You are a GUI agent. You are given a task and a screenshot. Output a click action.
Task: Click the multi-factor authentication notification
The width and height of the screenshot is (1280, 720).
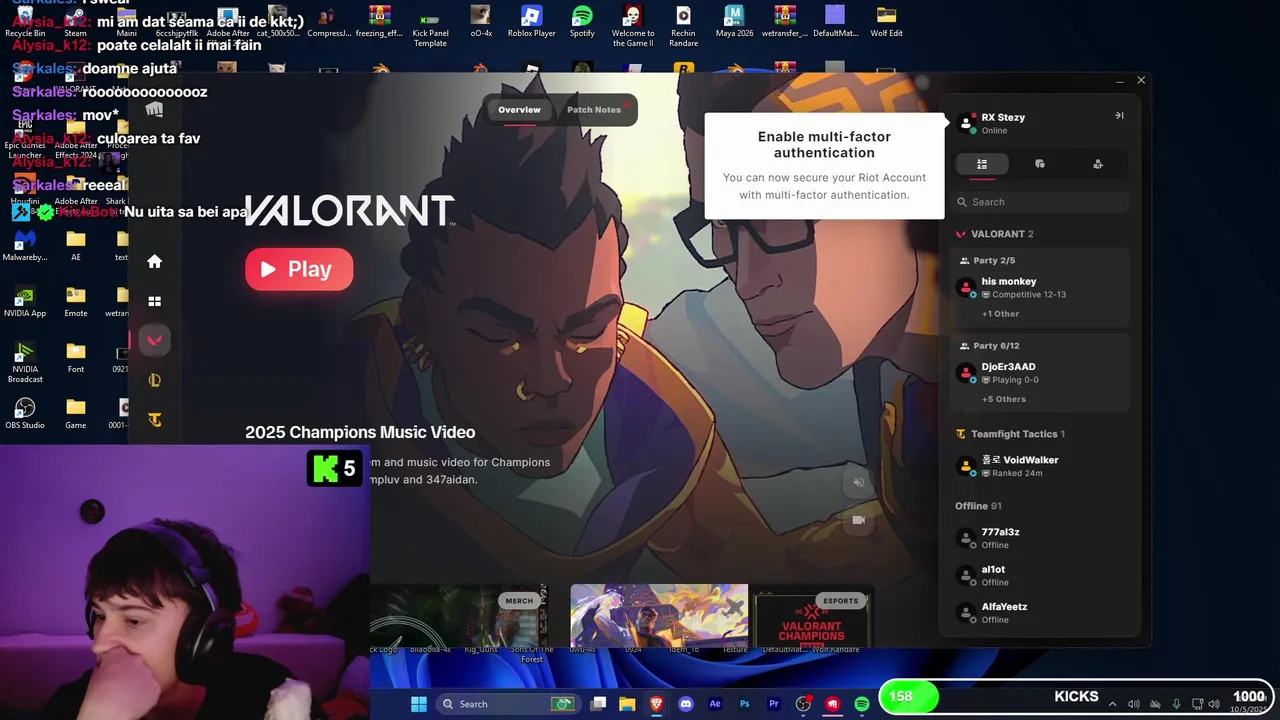click(824, 165)
